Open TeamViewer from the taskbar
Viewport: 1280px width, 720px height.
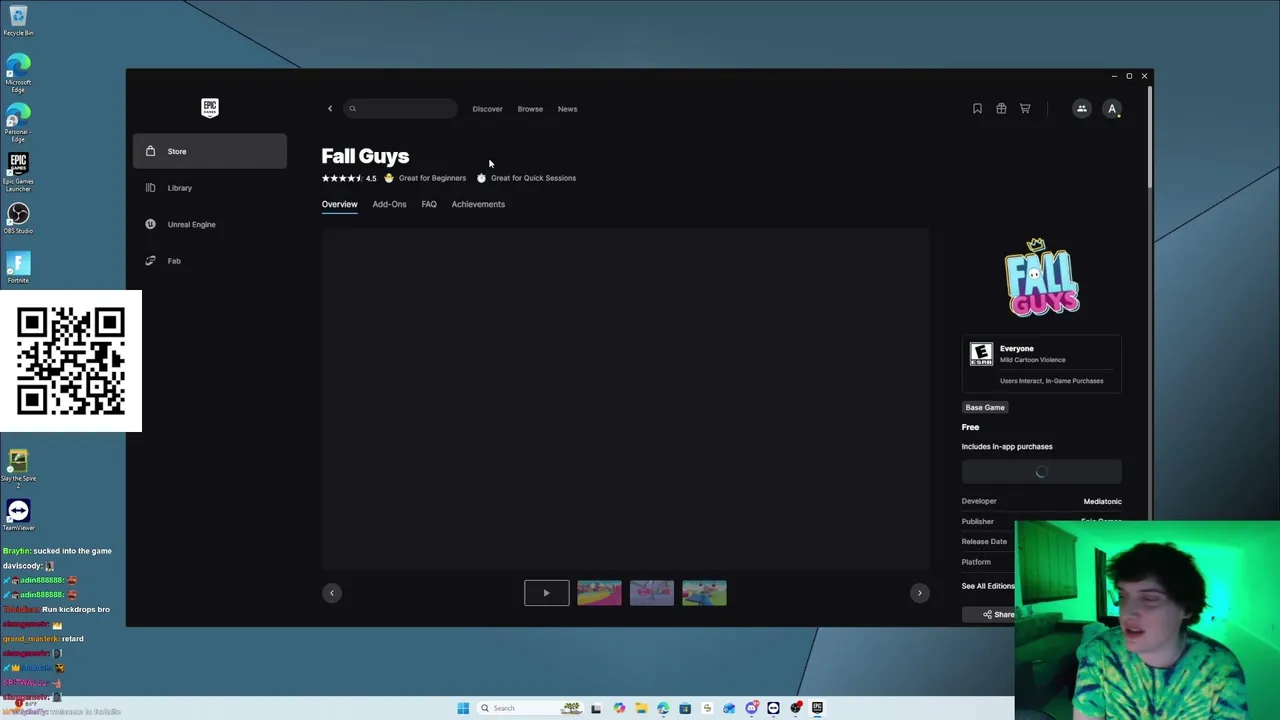pos(773,708)
